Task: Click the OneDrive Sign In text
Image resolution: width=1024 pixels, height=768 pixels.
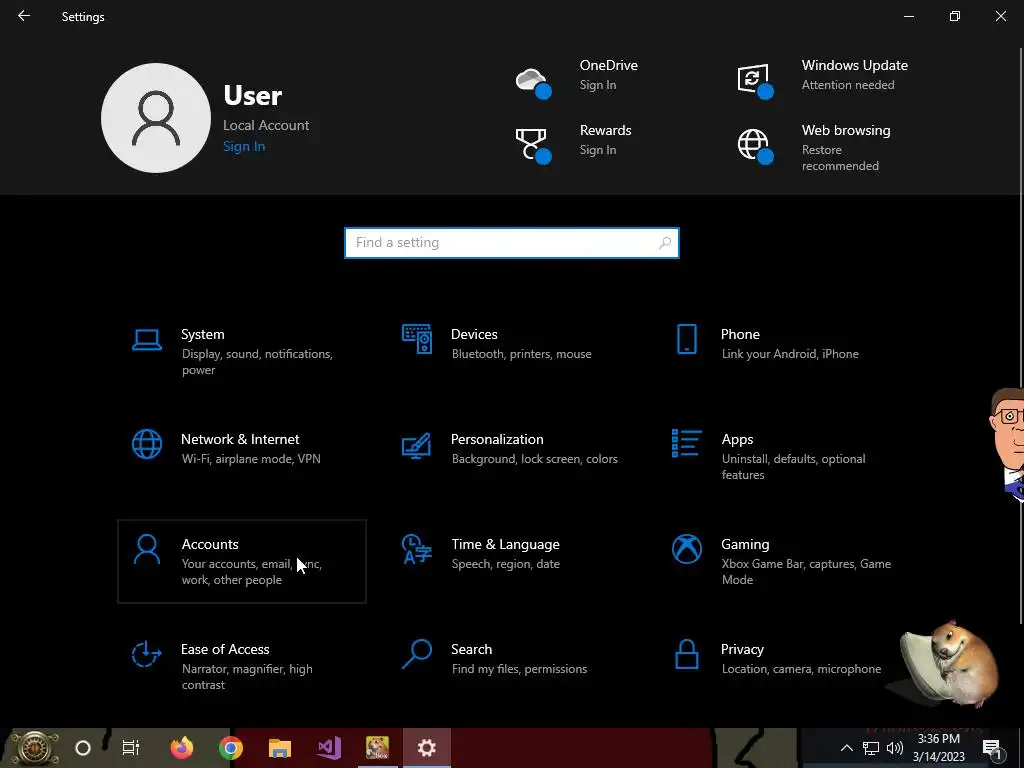Action: tap(598, 85)
